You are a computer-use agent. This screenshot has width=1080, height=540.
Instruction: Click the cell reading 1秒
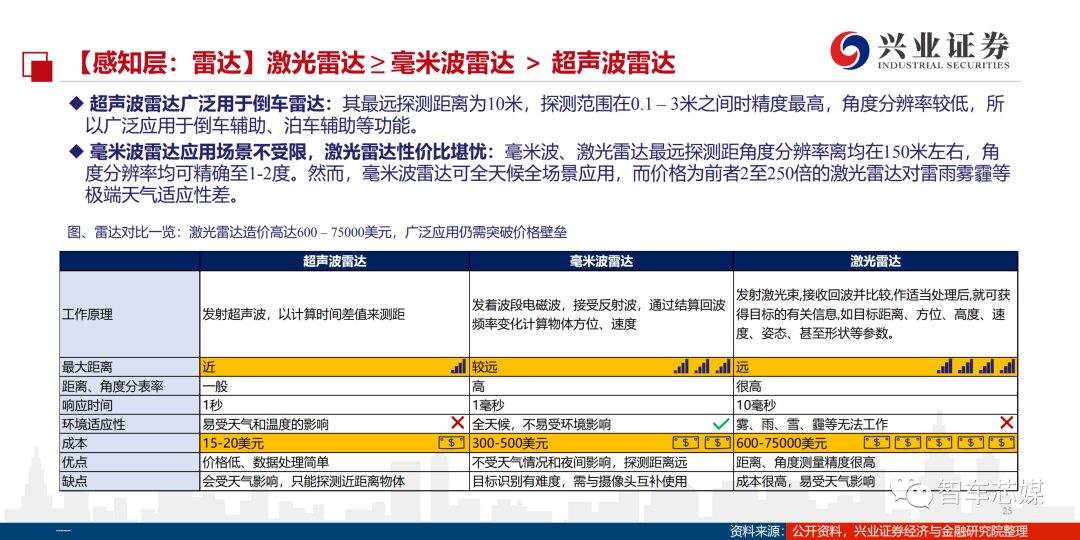click(334, 405)
